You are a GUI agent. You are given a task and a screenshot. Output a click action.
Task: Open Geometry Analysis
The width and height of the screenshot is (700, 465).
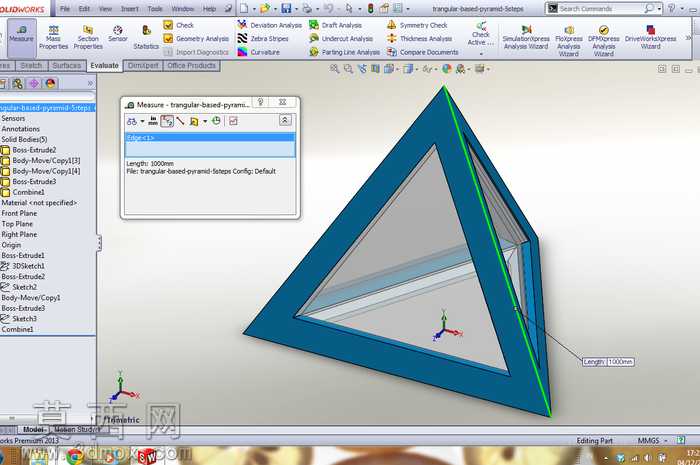point(196,39)
